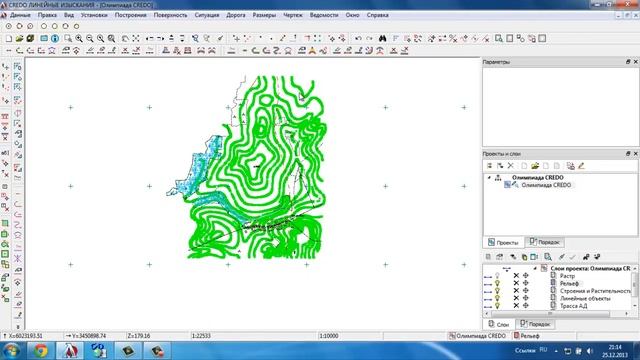Click the 1:22533 value in status bar

[x=201, y=336]
